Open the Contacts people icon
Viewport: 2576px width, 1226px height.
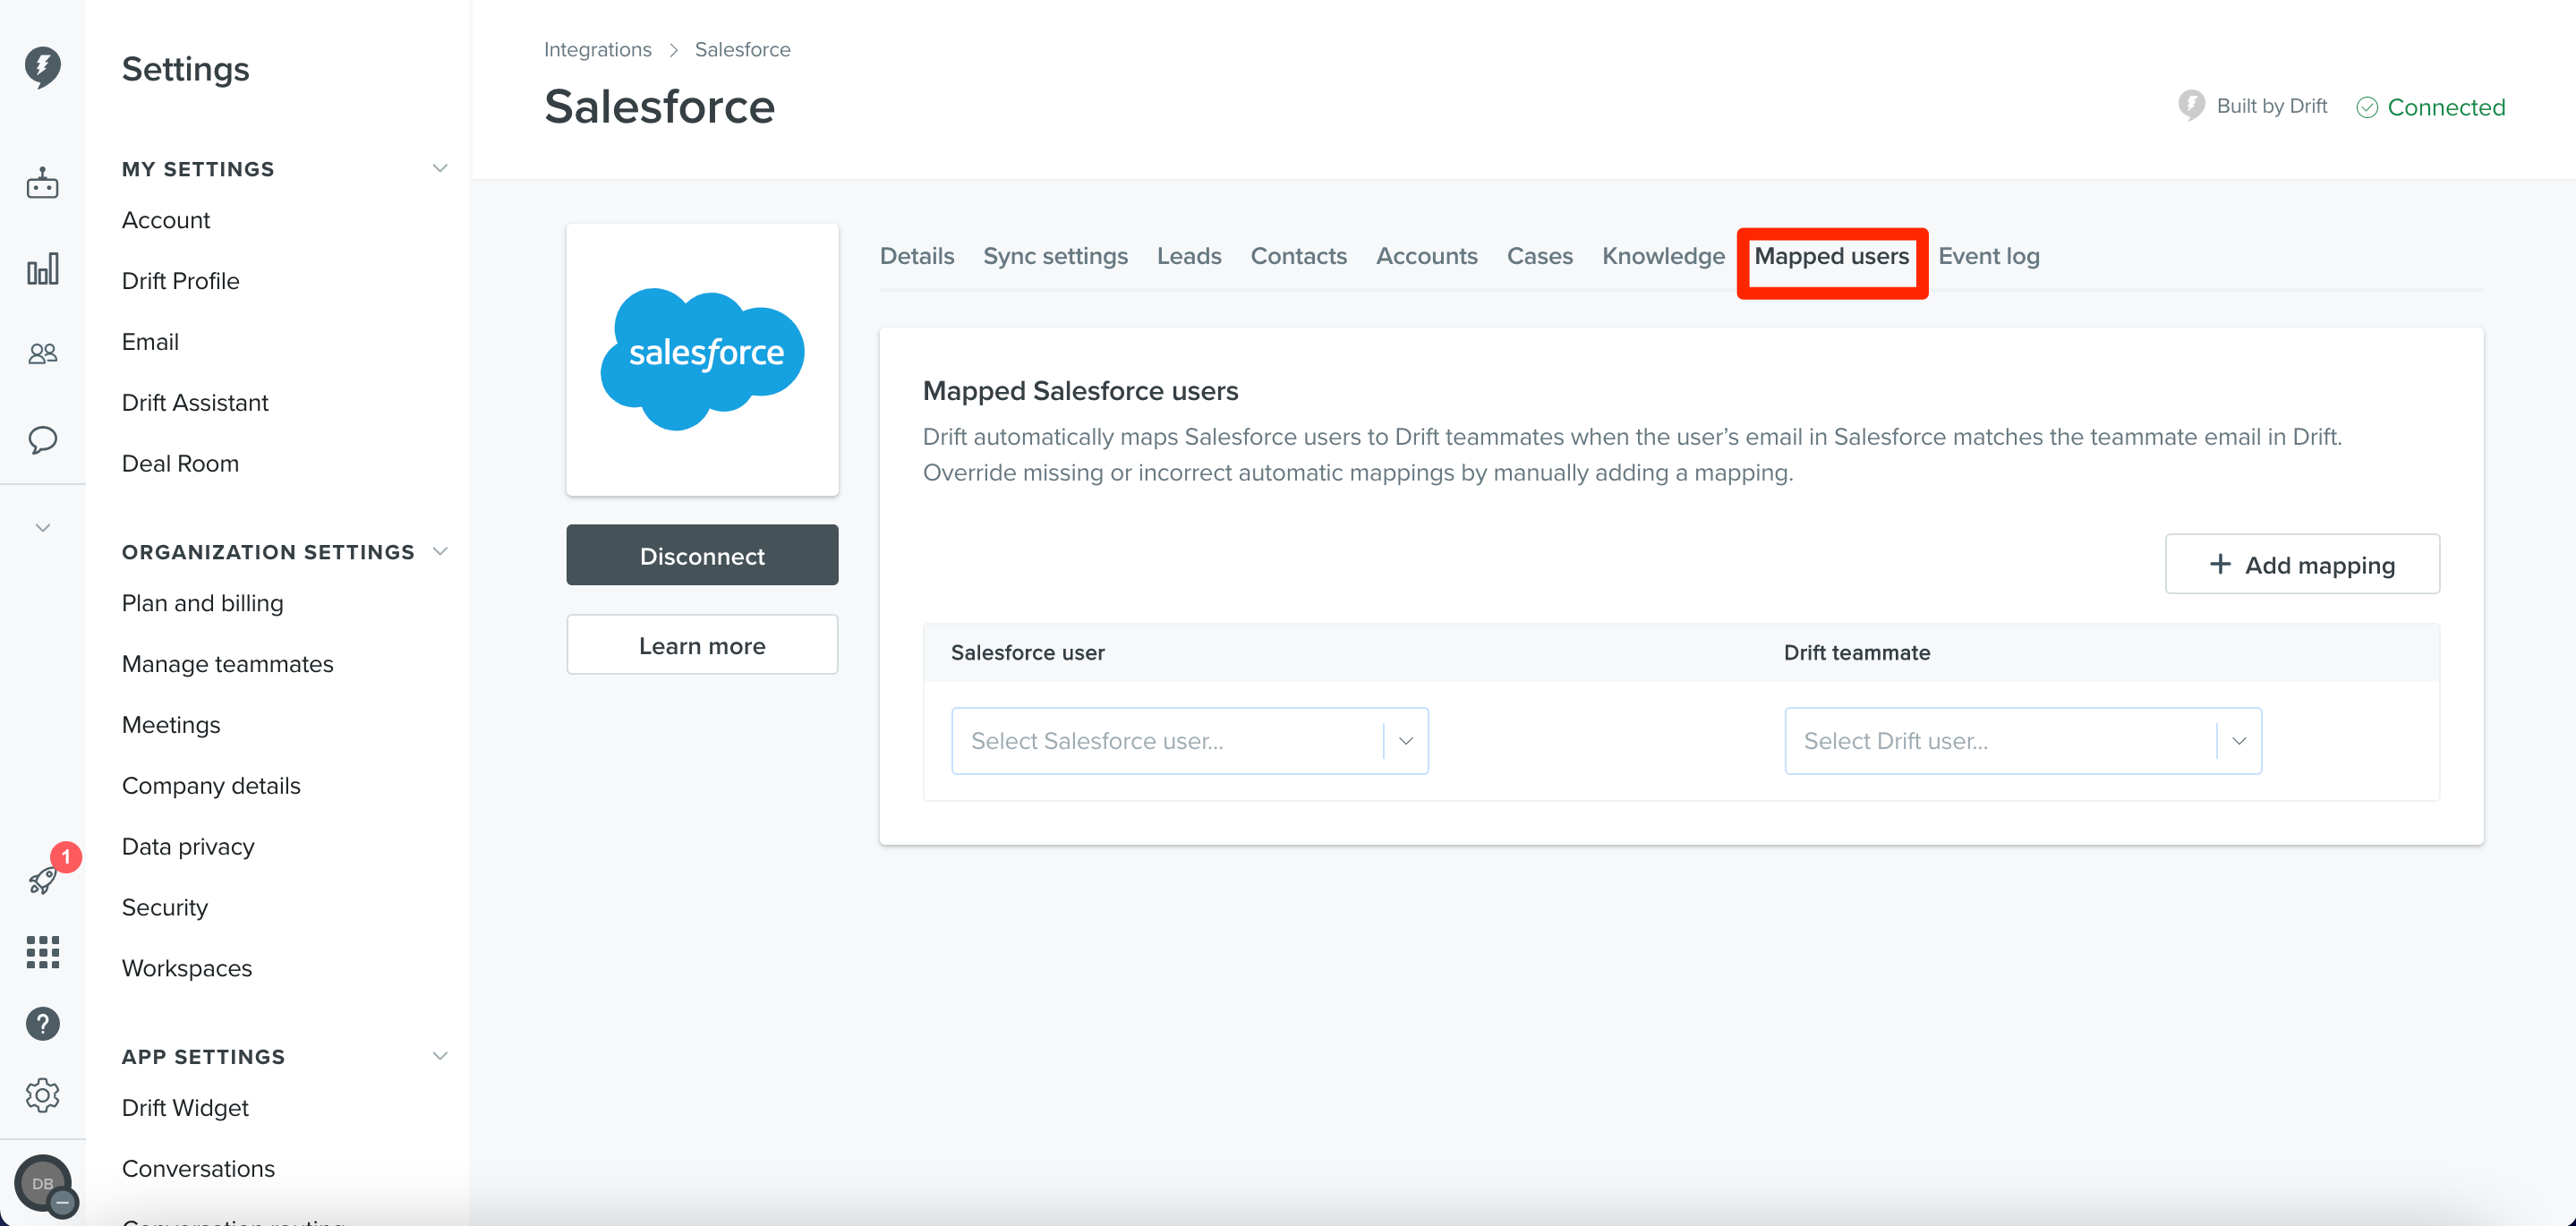[x=42, y=353]
